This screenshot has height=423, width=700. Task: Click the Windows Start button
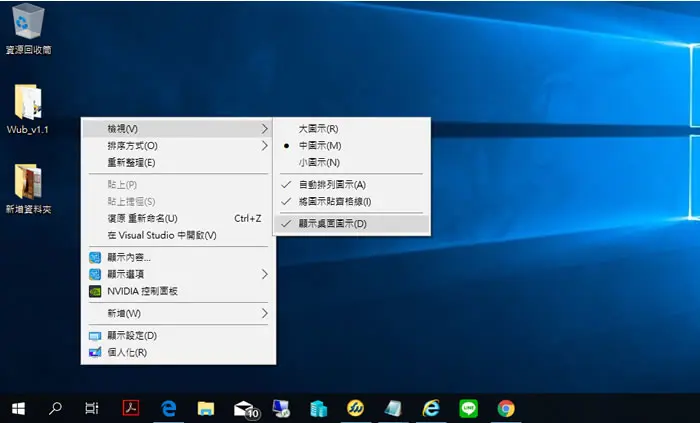(x=18, y=408)
